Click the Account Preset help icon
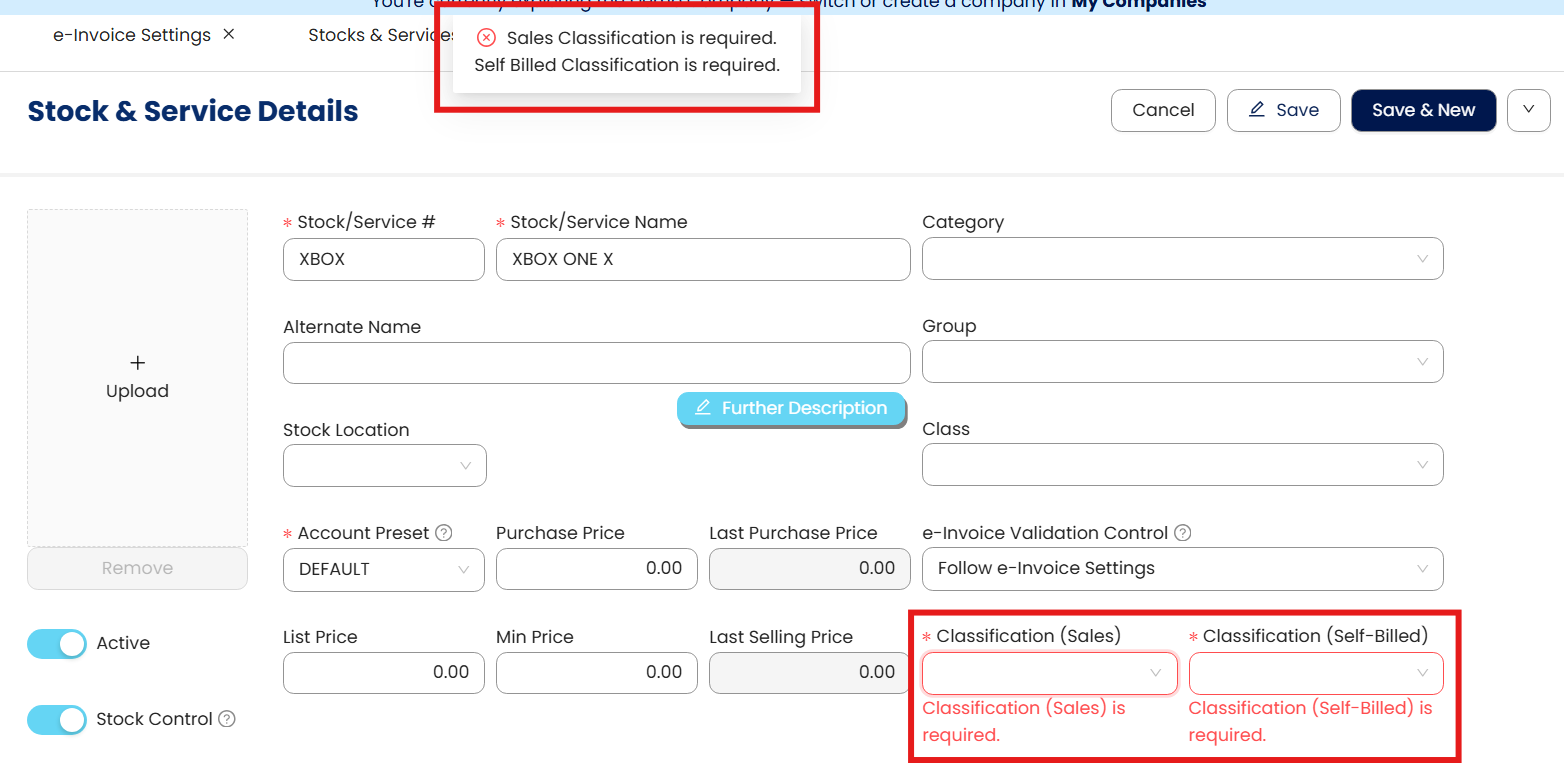 click(444, 533)
